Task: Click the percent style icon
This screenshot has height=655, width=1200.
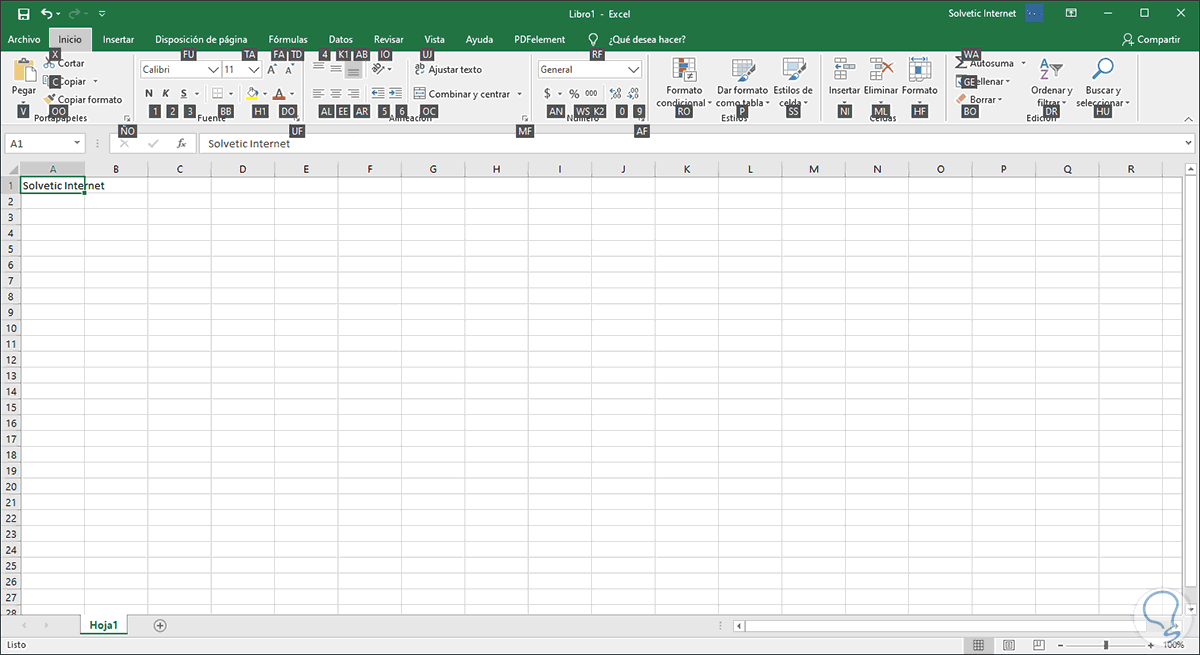Action: coord(574,94)
